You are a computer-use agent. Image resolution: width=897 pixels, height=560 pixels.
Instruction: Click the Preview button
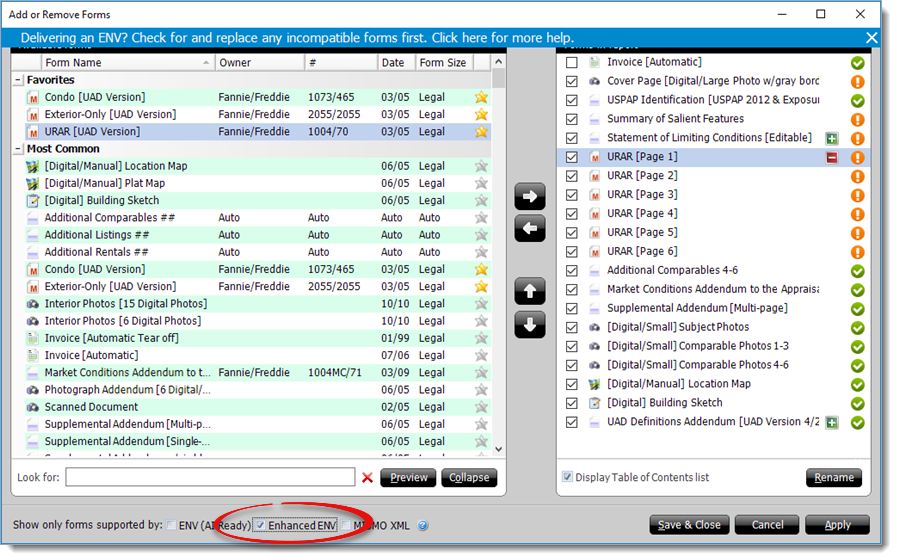tap(408, 478)
